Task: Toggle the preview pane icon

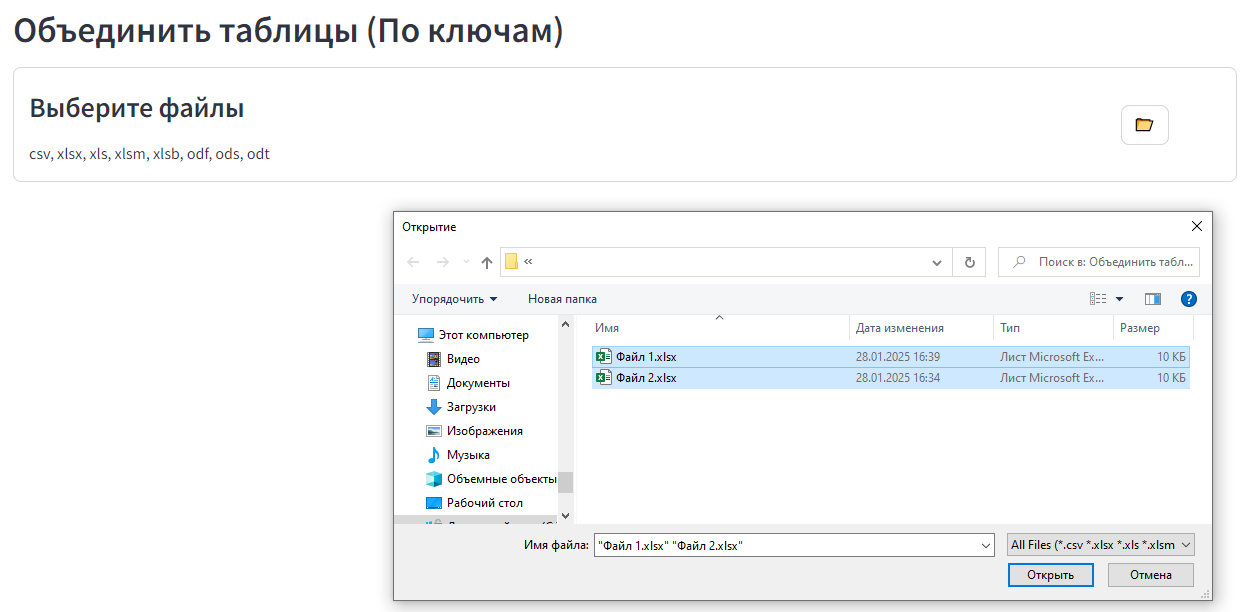Action: tap(1153, 299)
